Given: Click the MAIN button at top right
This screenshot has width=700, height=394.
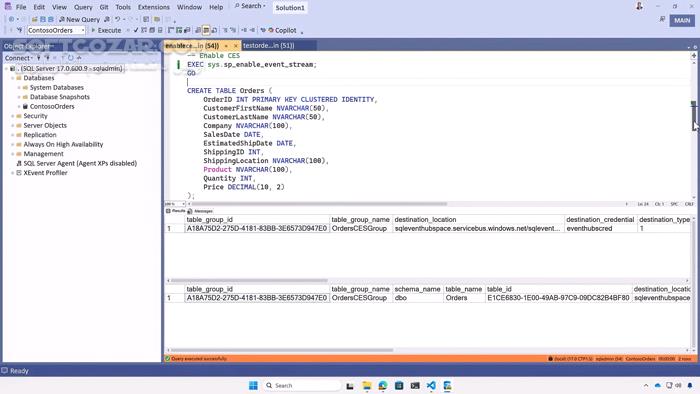Looking at the screenshot, I should pyautogui.click(x=682, y=21).
